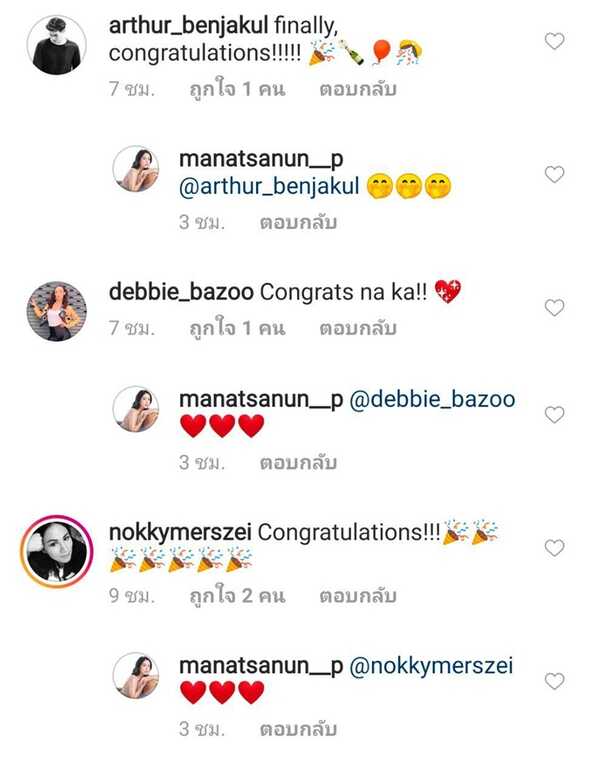Viewport: 600px width, 777px height.
Task: Reply to nokkymerszei's comment
Action: 358,596
